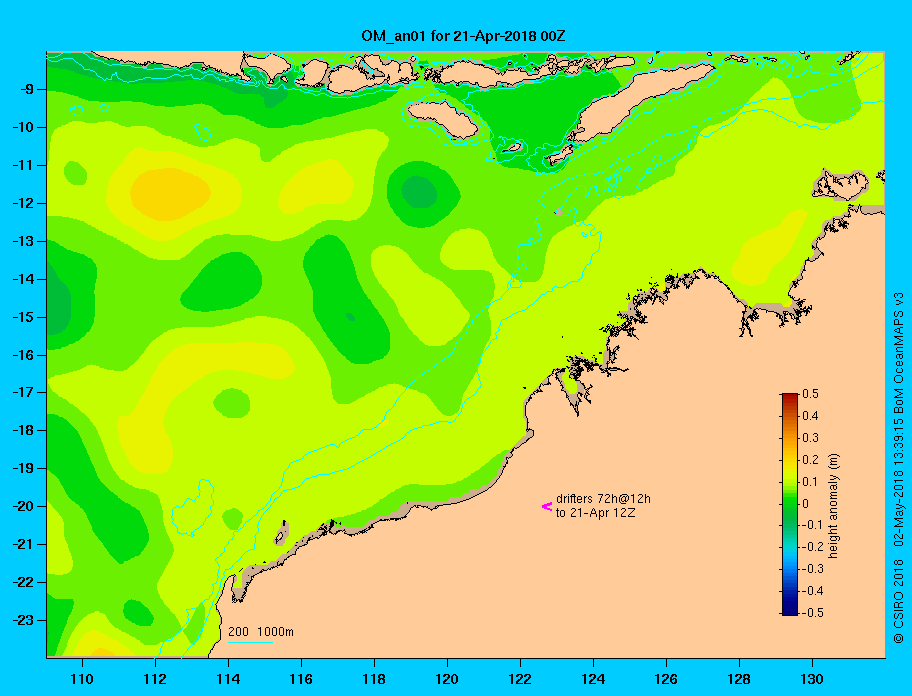The image size is (912, 696).
Task: Click the 0.4 colorbar tick label
Action: pos(810,416)
